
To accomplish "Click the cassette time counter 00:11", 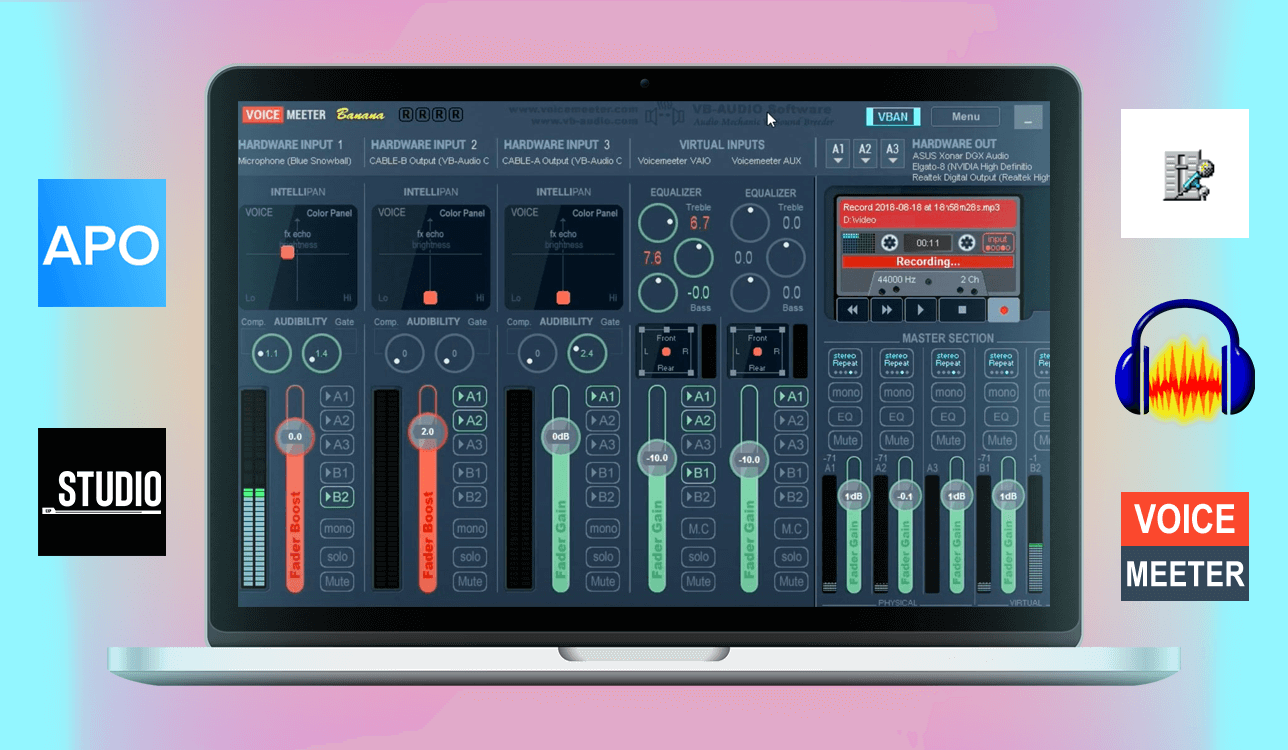I will (927, 243).
